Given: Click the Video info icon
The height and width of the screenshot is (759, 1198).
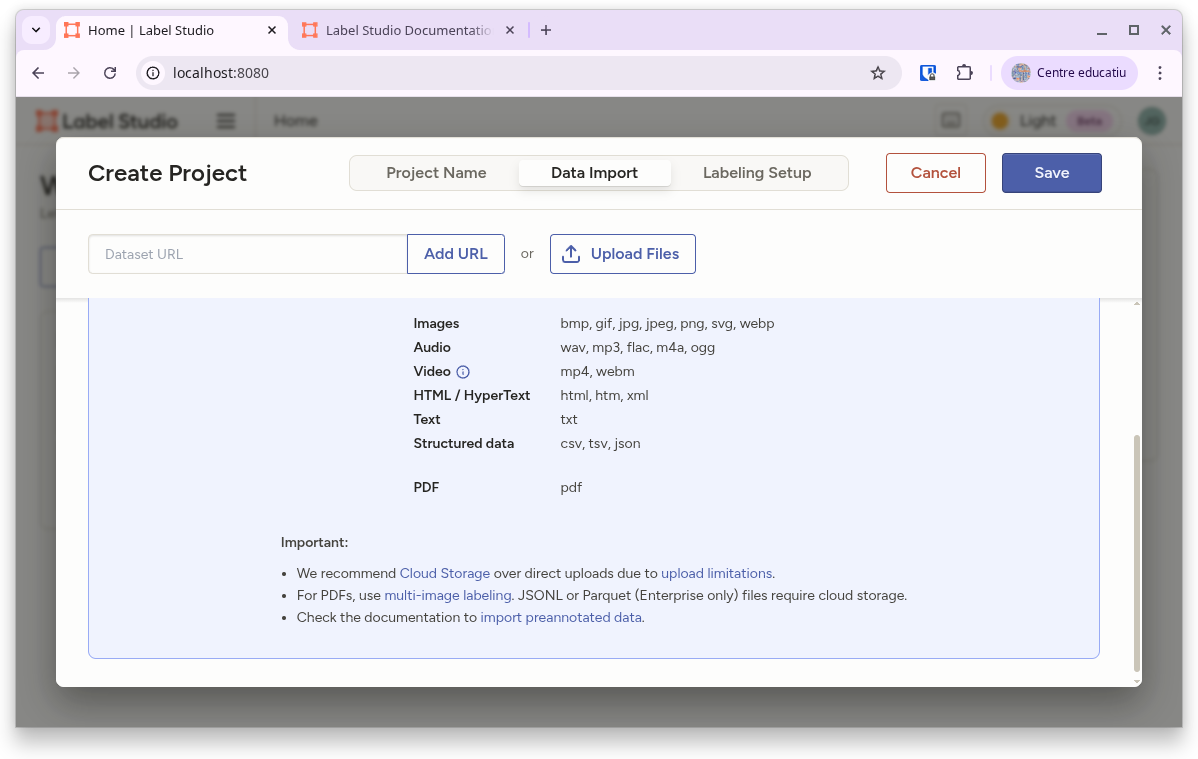Looking at the screenshot, I should tap(463, 372).
